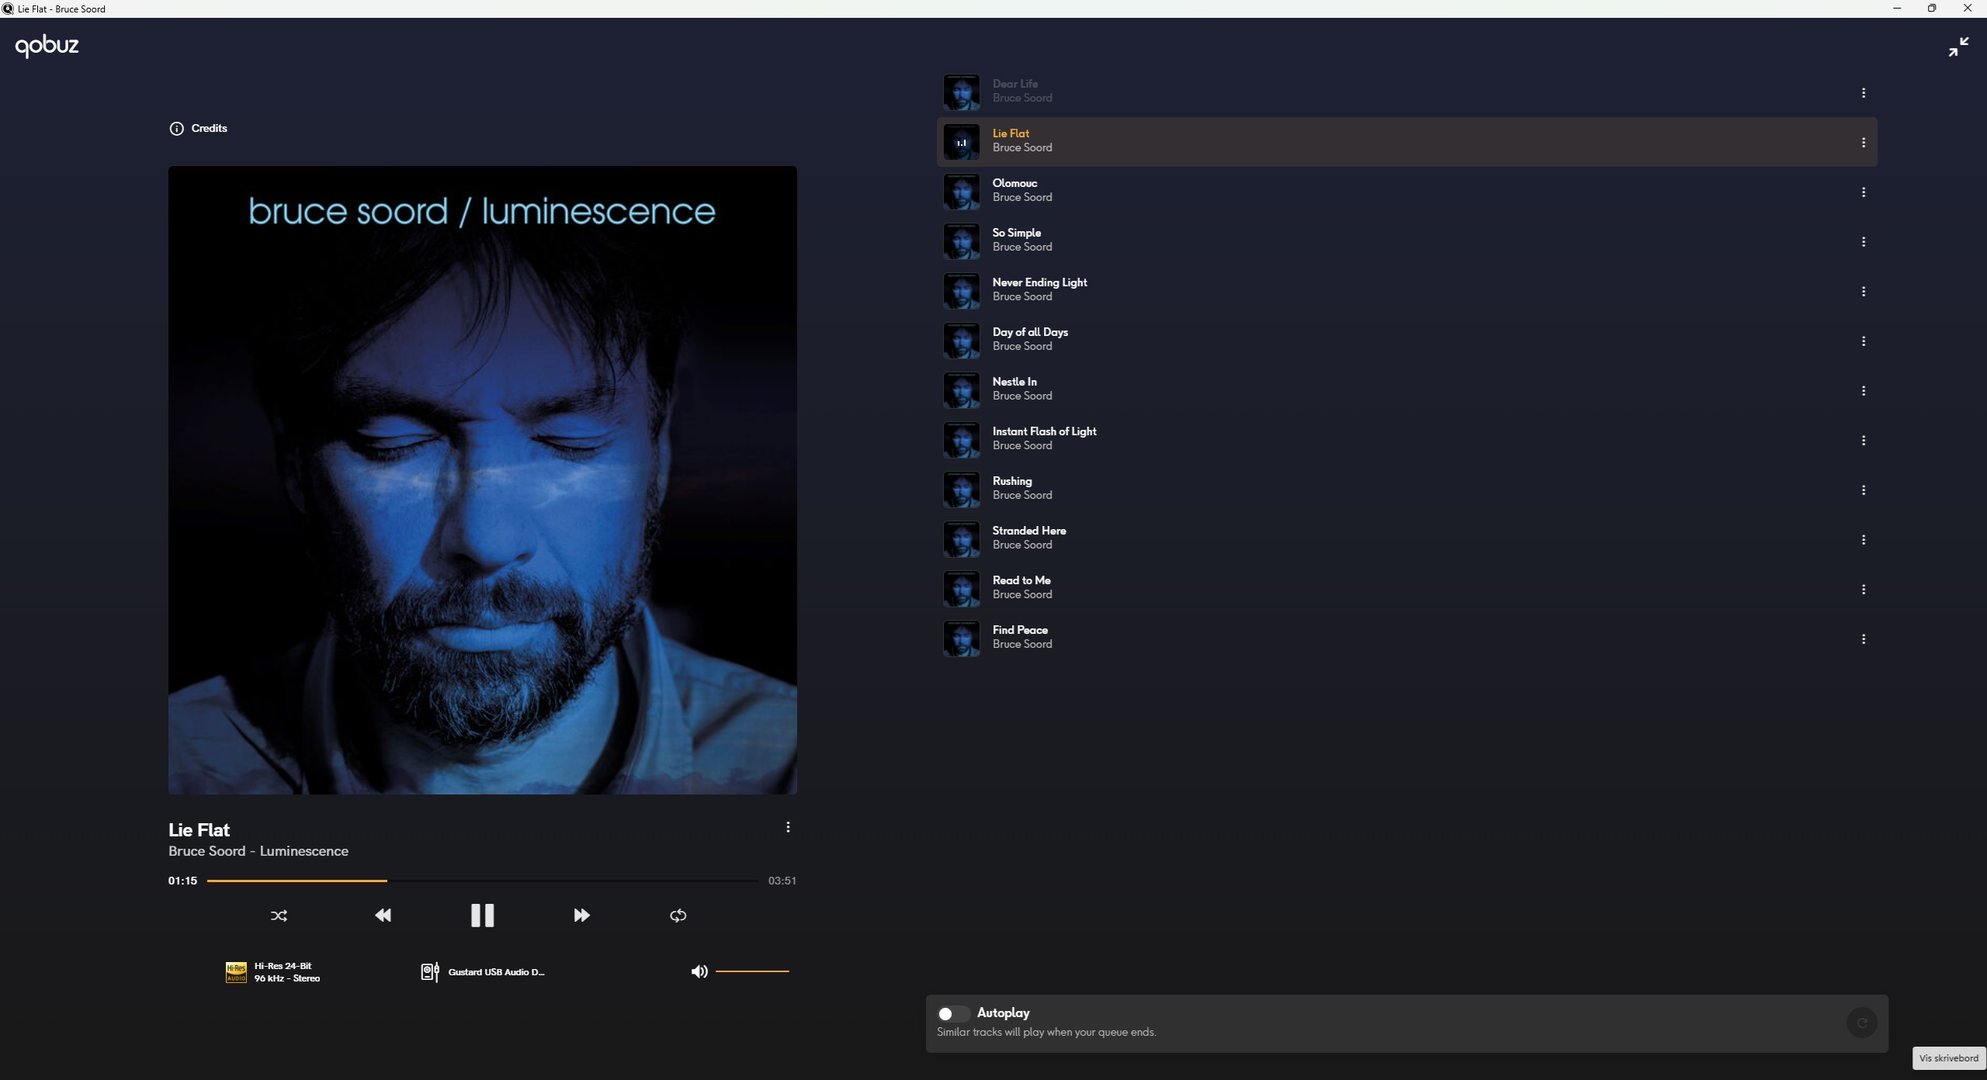Image resolution: width=1987 pixels, height=1080 pixels.
Task: Click Bruce Soord - Luminescence artist link
Action: pos(258,851)
